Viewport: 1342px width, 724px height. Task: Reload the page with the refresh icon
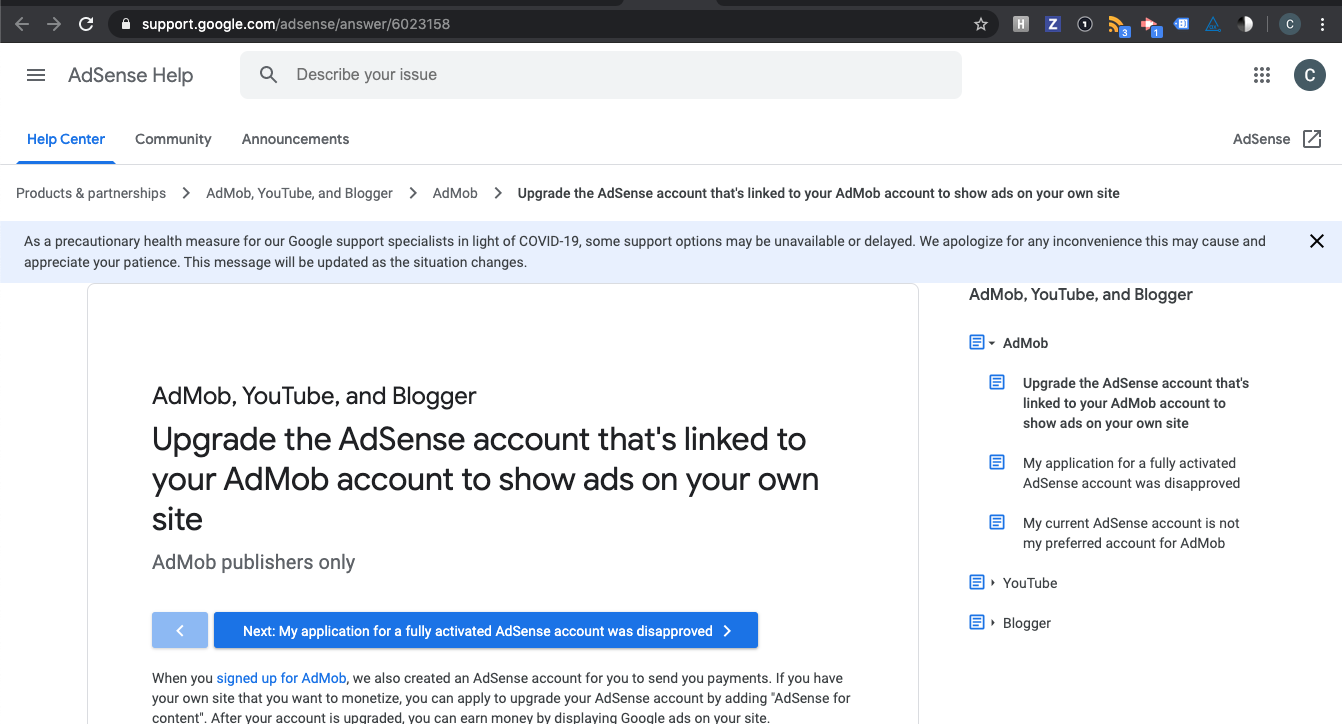[x=86, y=24]
